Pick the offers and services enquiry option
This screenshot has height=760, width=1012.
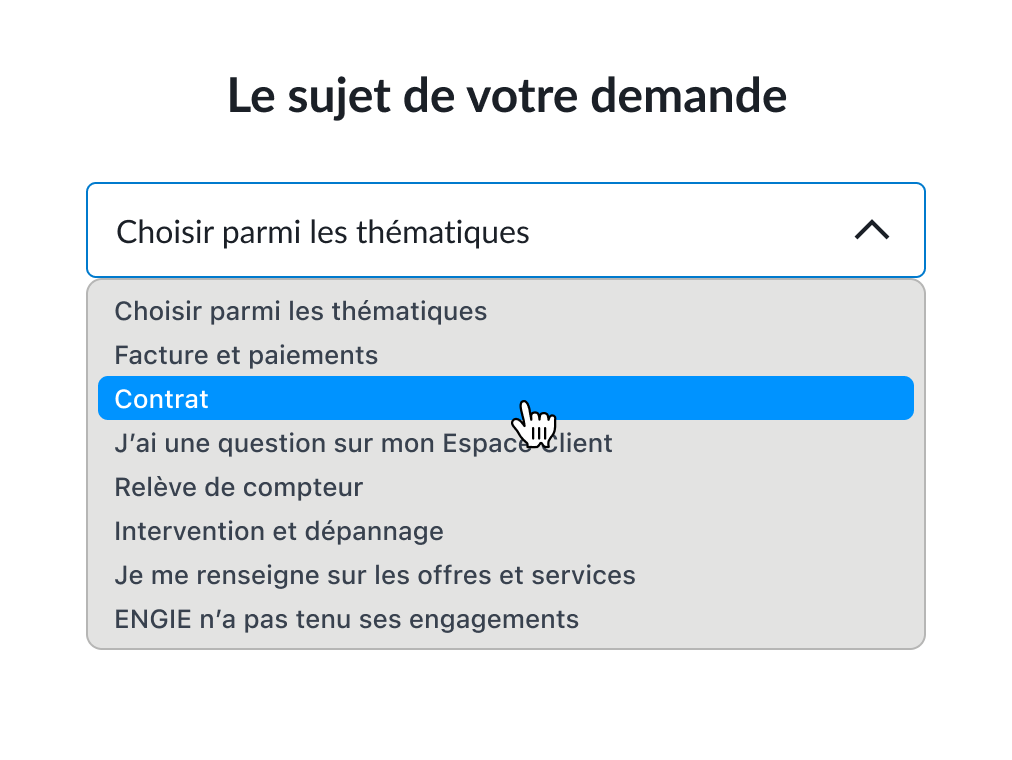(x=375, y=575)
